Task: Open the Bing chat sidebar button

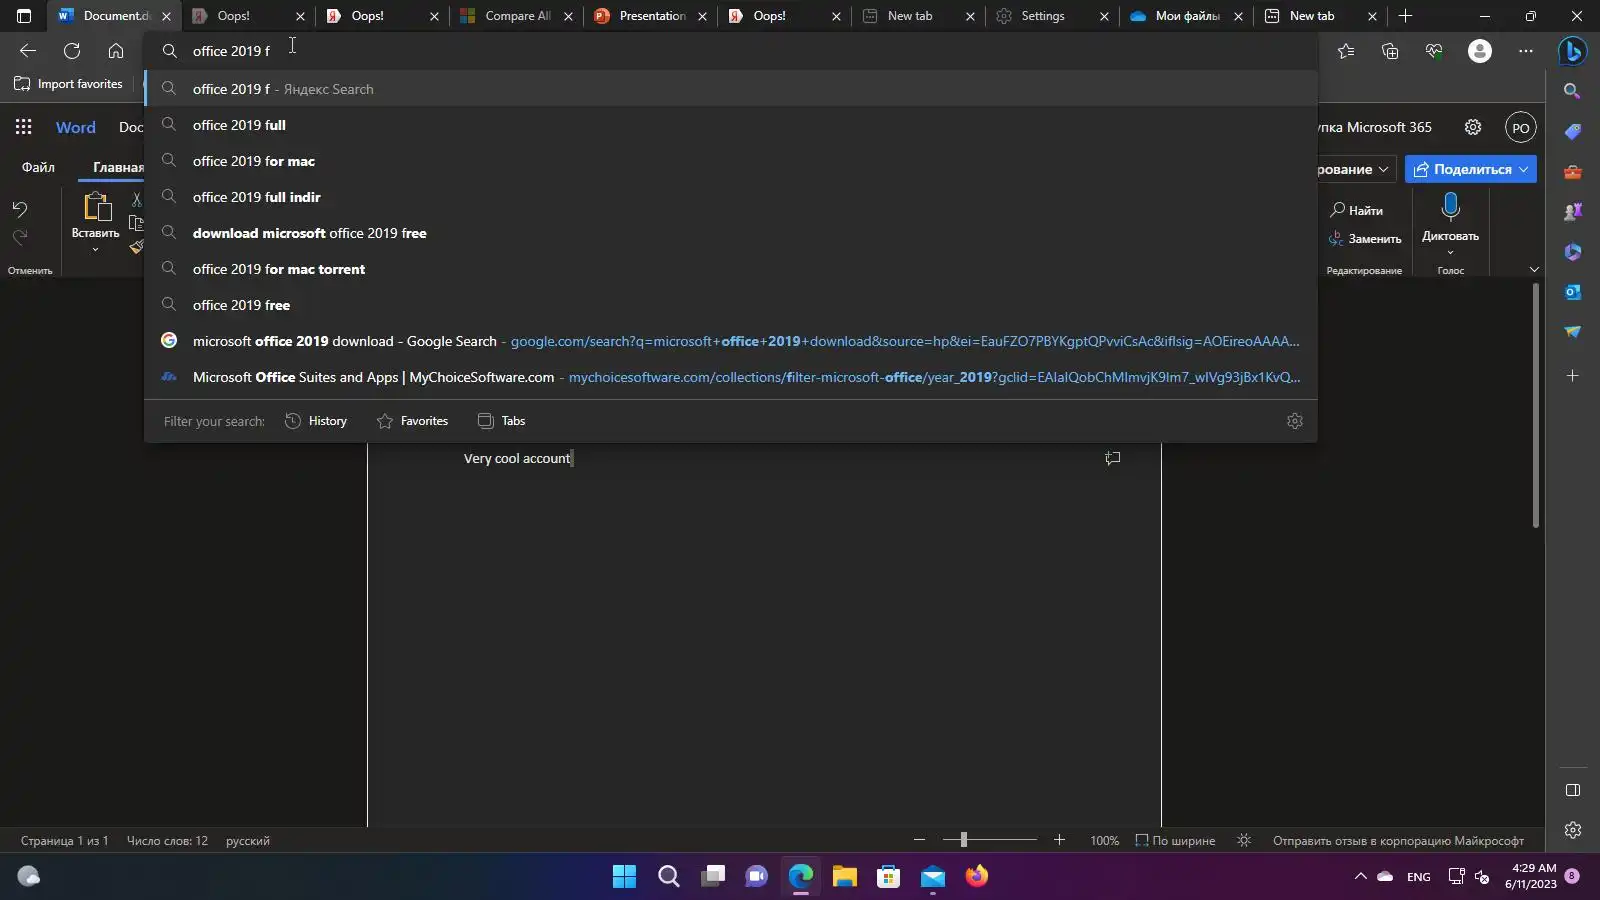Action: tap(1573, 50)
